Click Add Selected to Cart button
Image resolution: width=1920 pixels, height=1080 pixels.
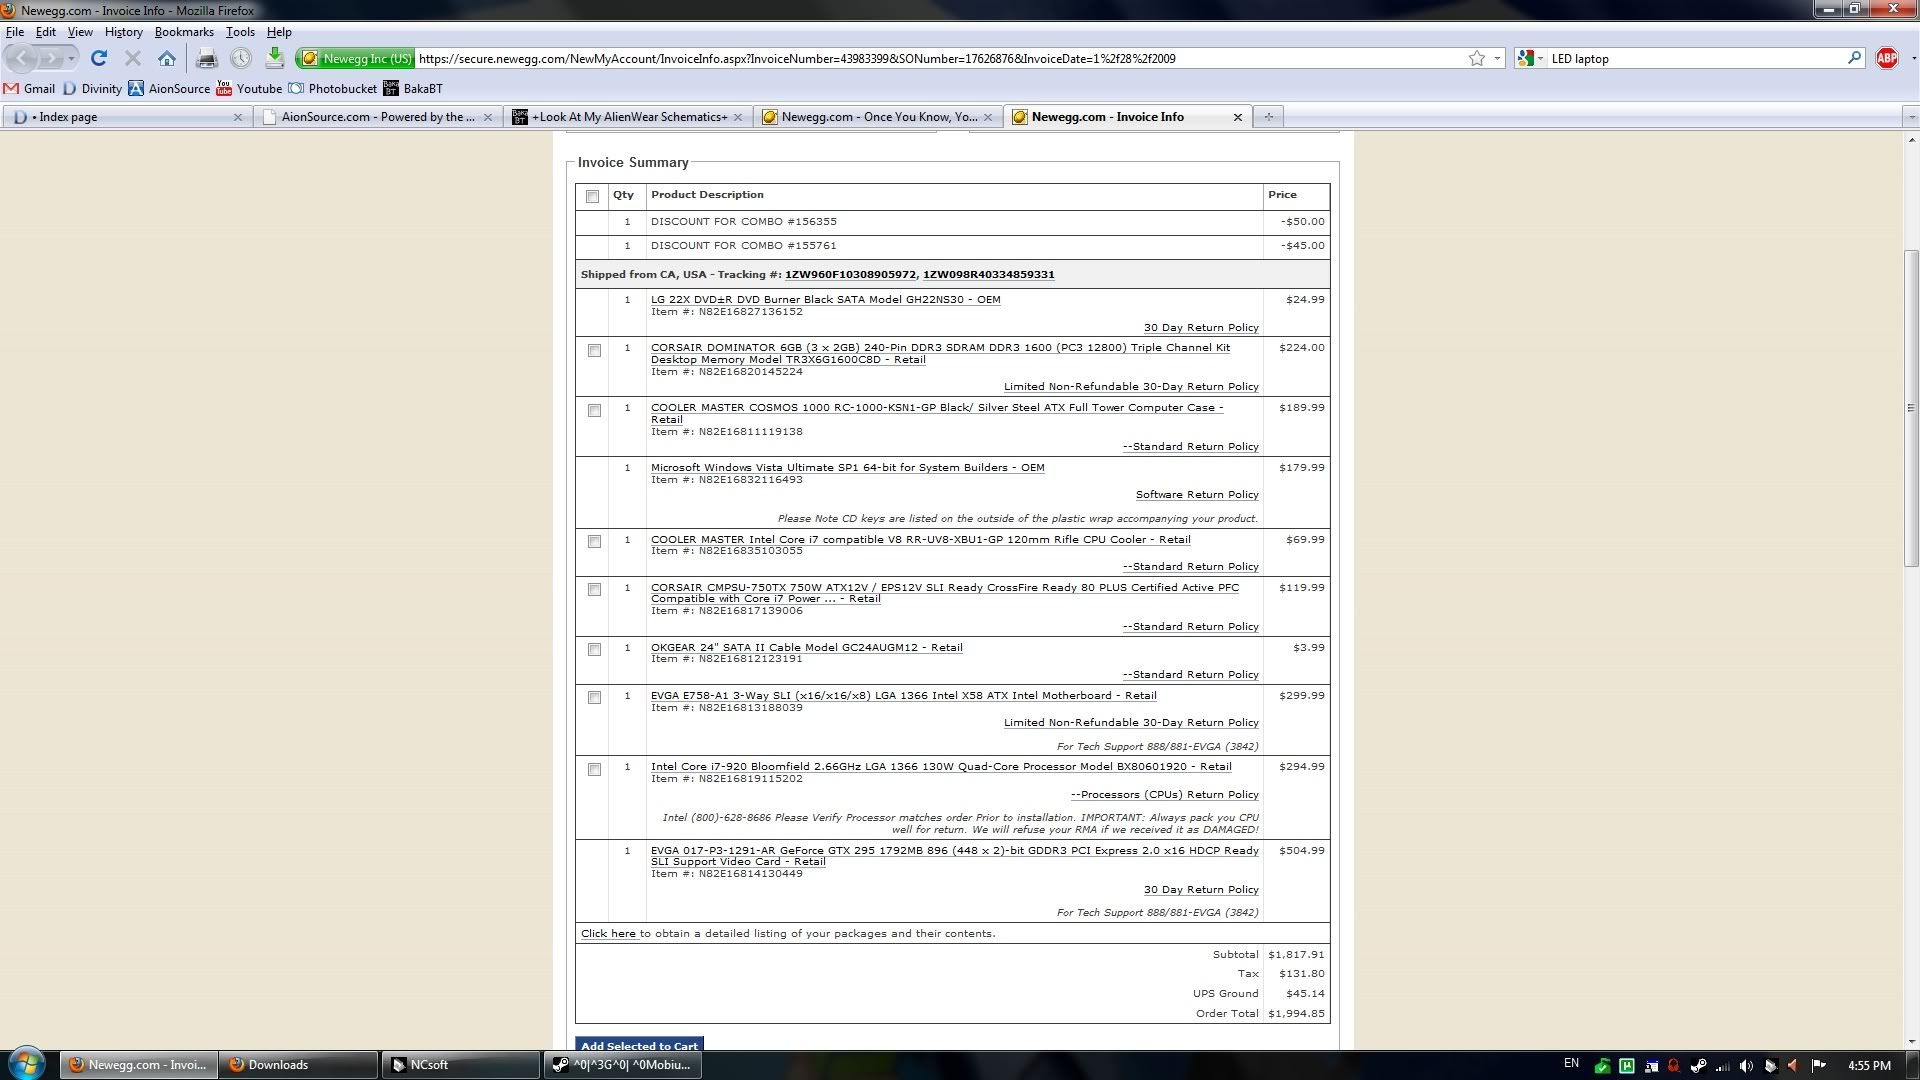(x=639, y=1046)
